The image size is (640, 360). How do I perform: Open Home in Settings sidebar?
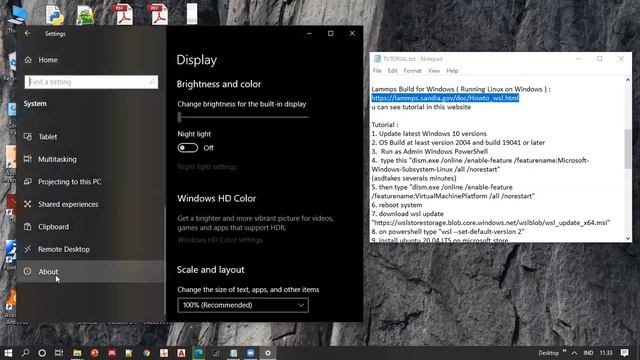pos(91,60)
